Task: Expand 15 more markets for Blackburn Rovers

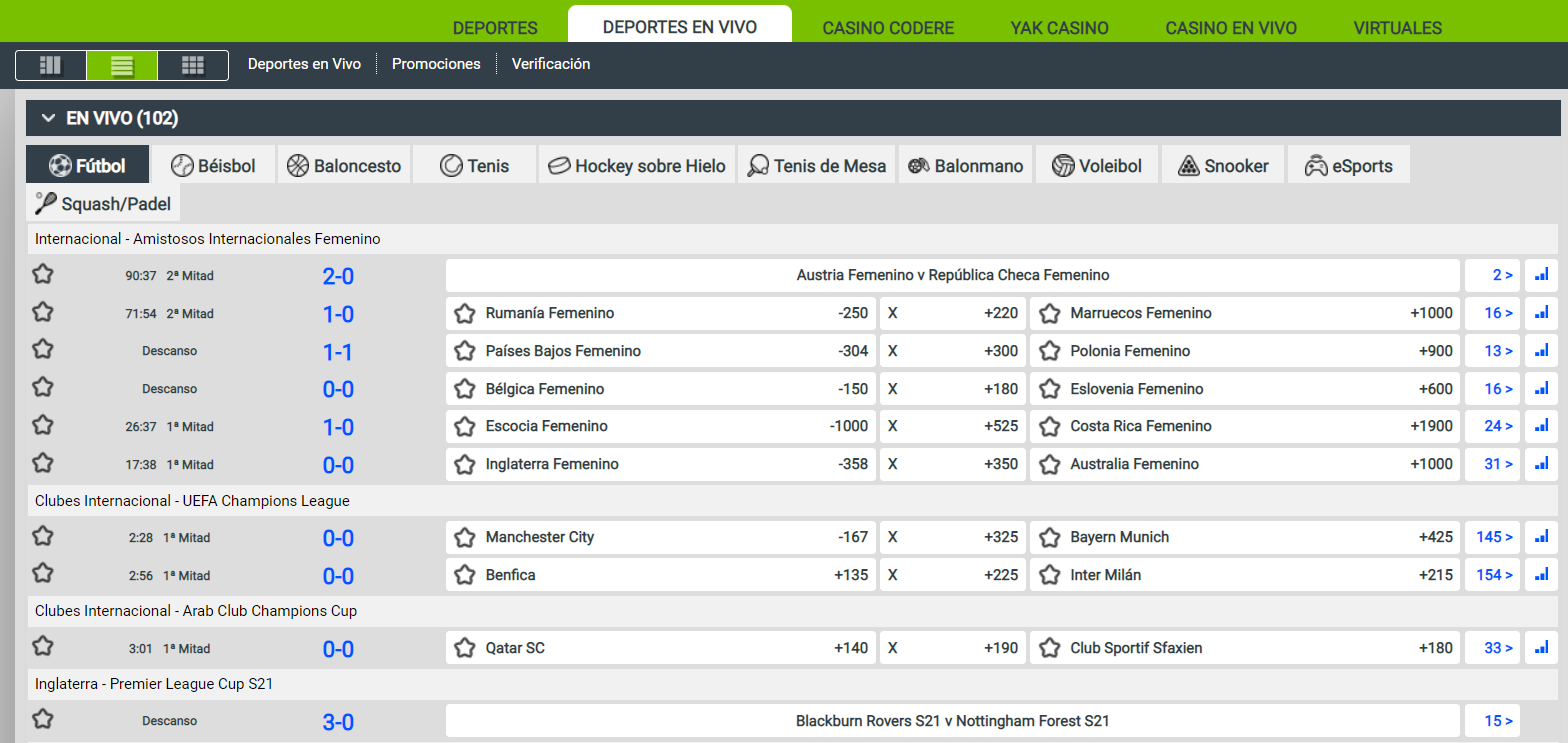Action: pos(1493,721)
